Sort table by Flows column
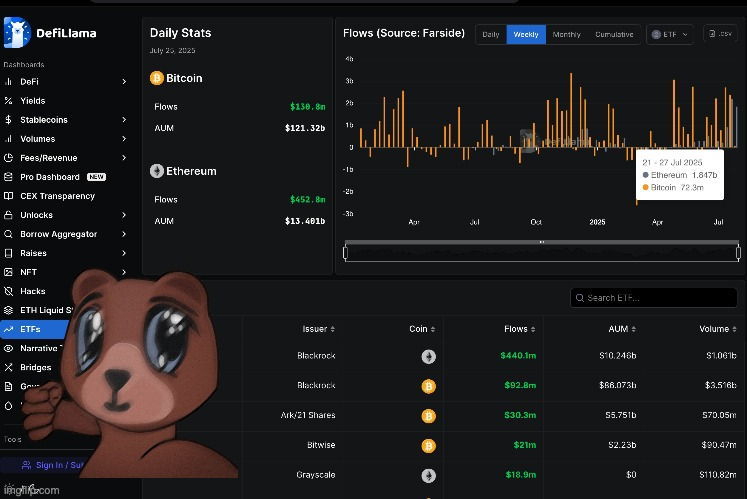This screenshot has height=499, width=747. [x=520, y=329]
